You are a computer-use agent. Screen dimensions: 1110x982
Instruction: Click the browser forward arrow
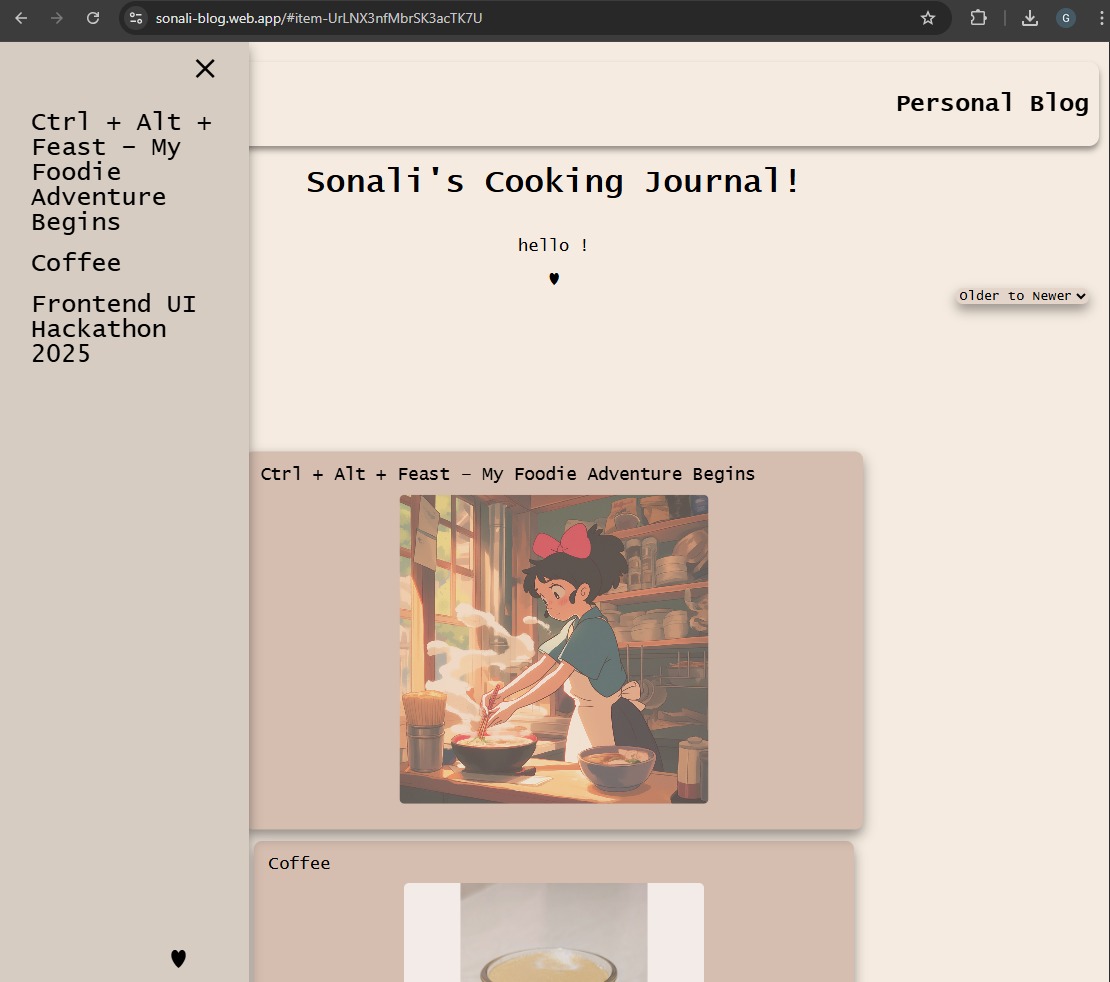(x=57, y=18)
